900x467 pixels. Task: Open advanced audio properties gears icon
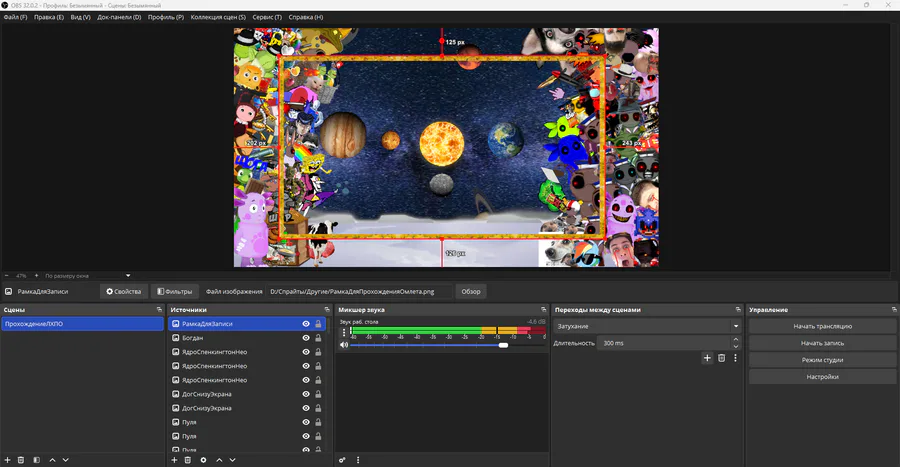[342, 460]
